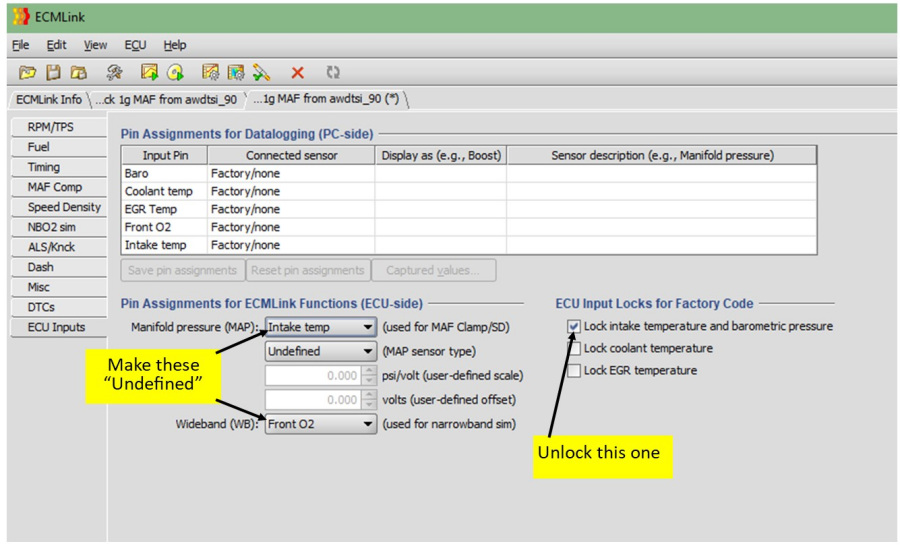The height and width of the screenshot is (546, 900).
Task: Click the psi/volt user-defined scale field
Action: (313, 376)
